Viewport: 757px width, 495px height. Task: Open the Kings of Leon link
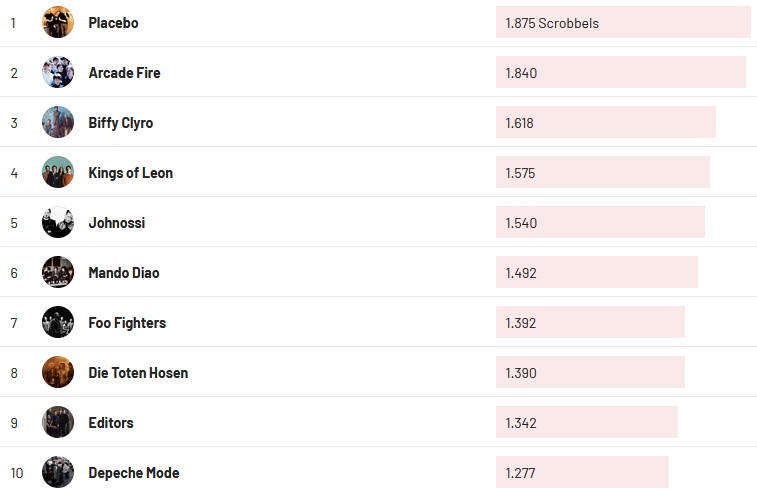click(130, 172)
